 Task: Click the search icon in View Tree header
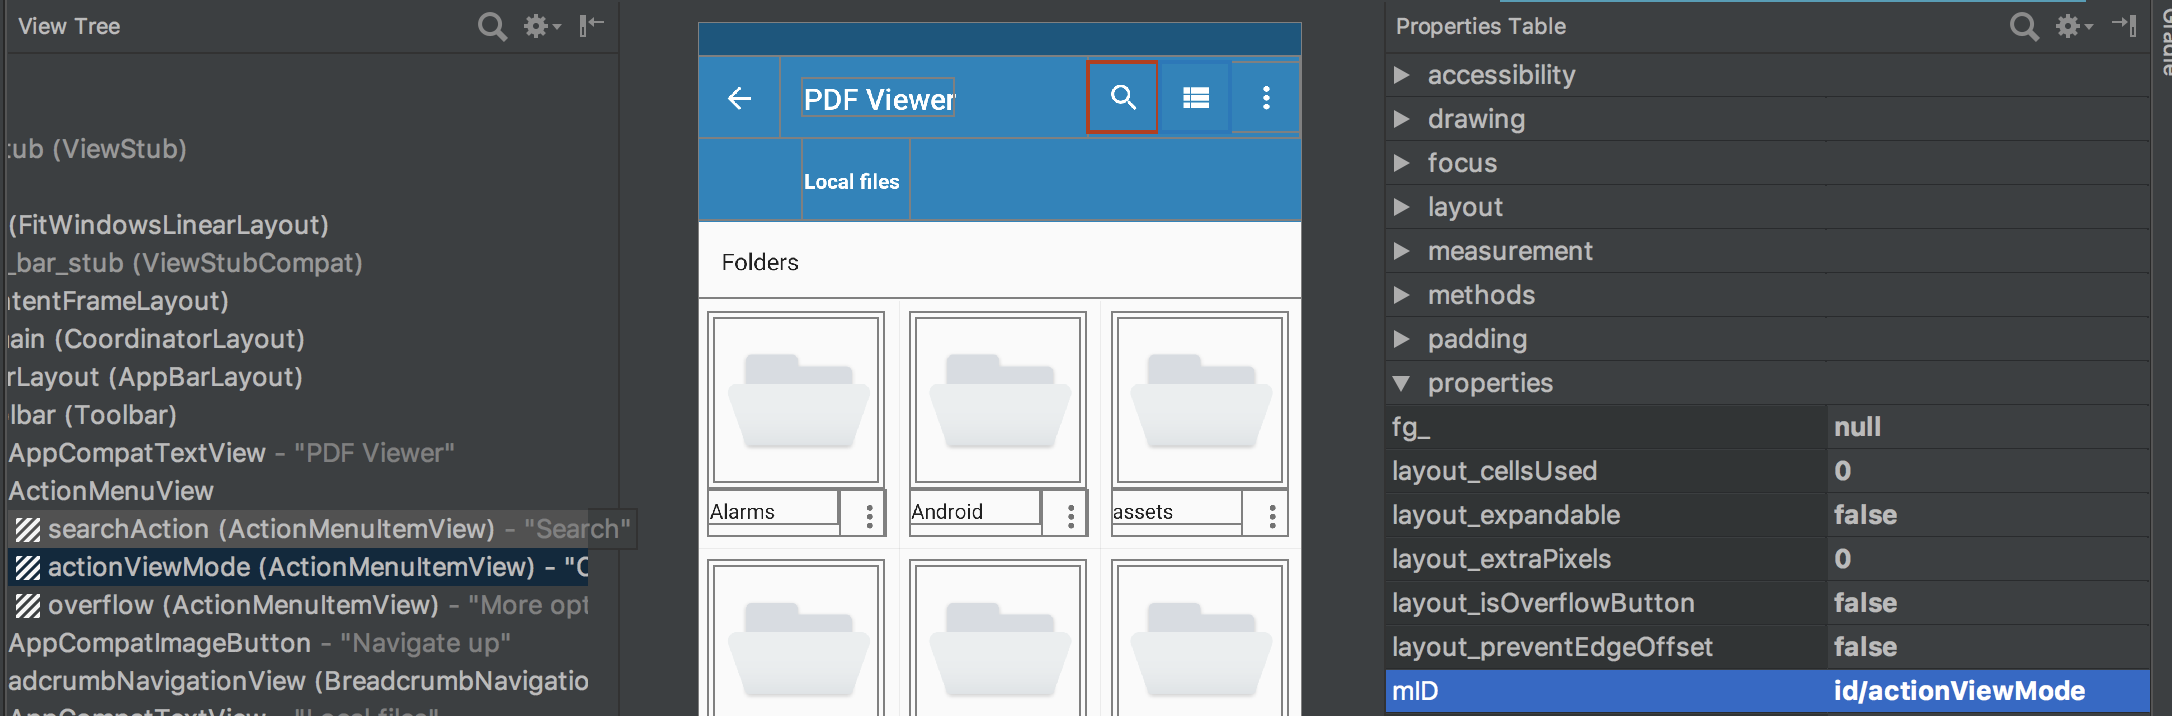[491, 26]
